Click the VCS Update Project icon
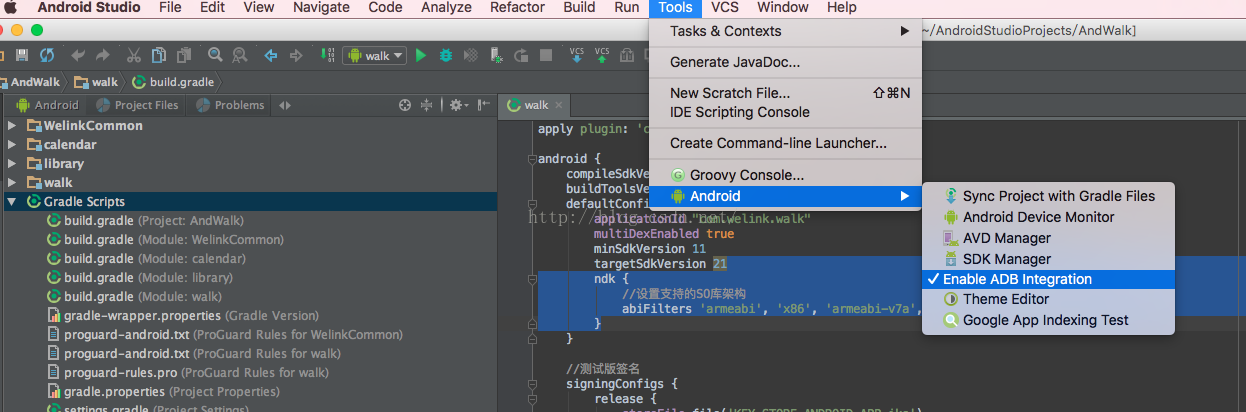Image resolution: width=1246 pixels, height=412 pixels. click(x=577, y=56)
